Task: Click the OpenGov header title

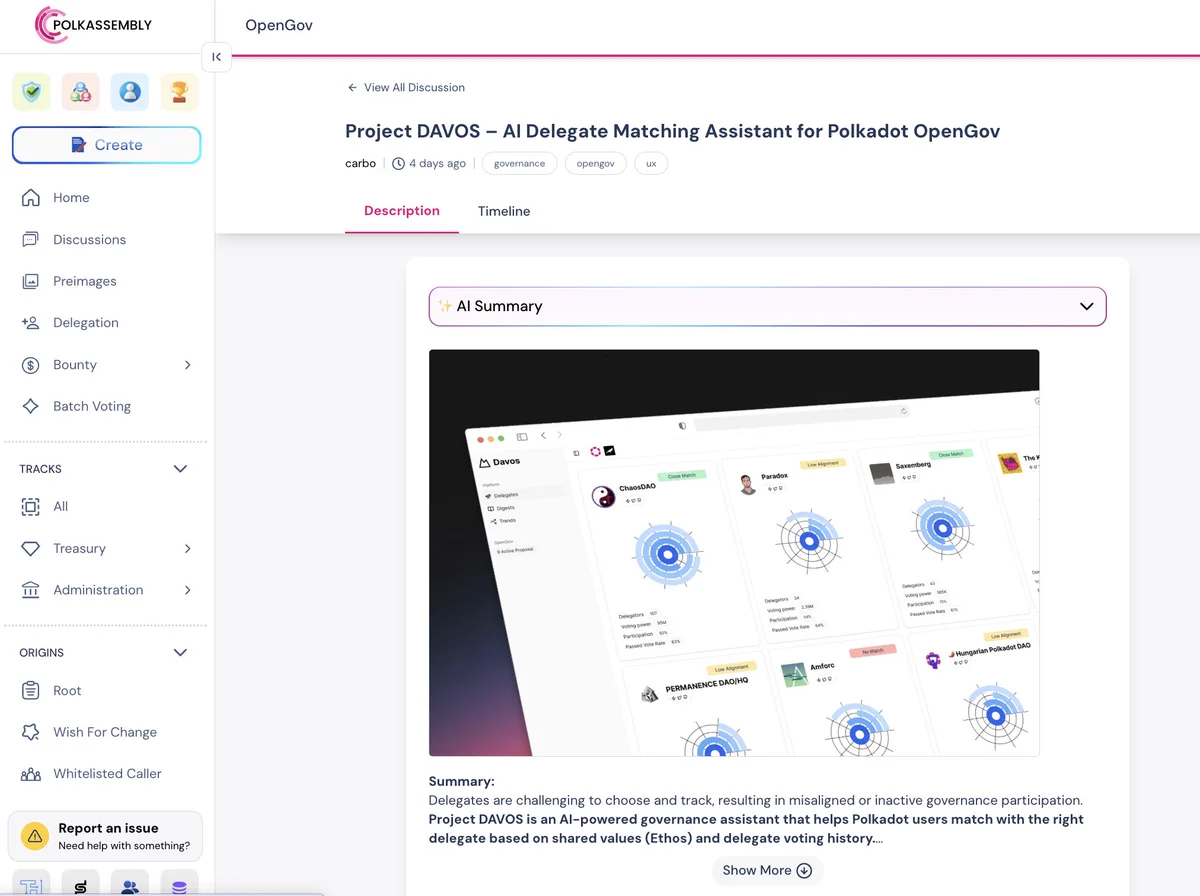Action: [x=279, y=25]
